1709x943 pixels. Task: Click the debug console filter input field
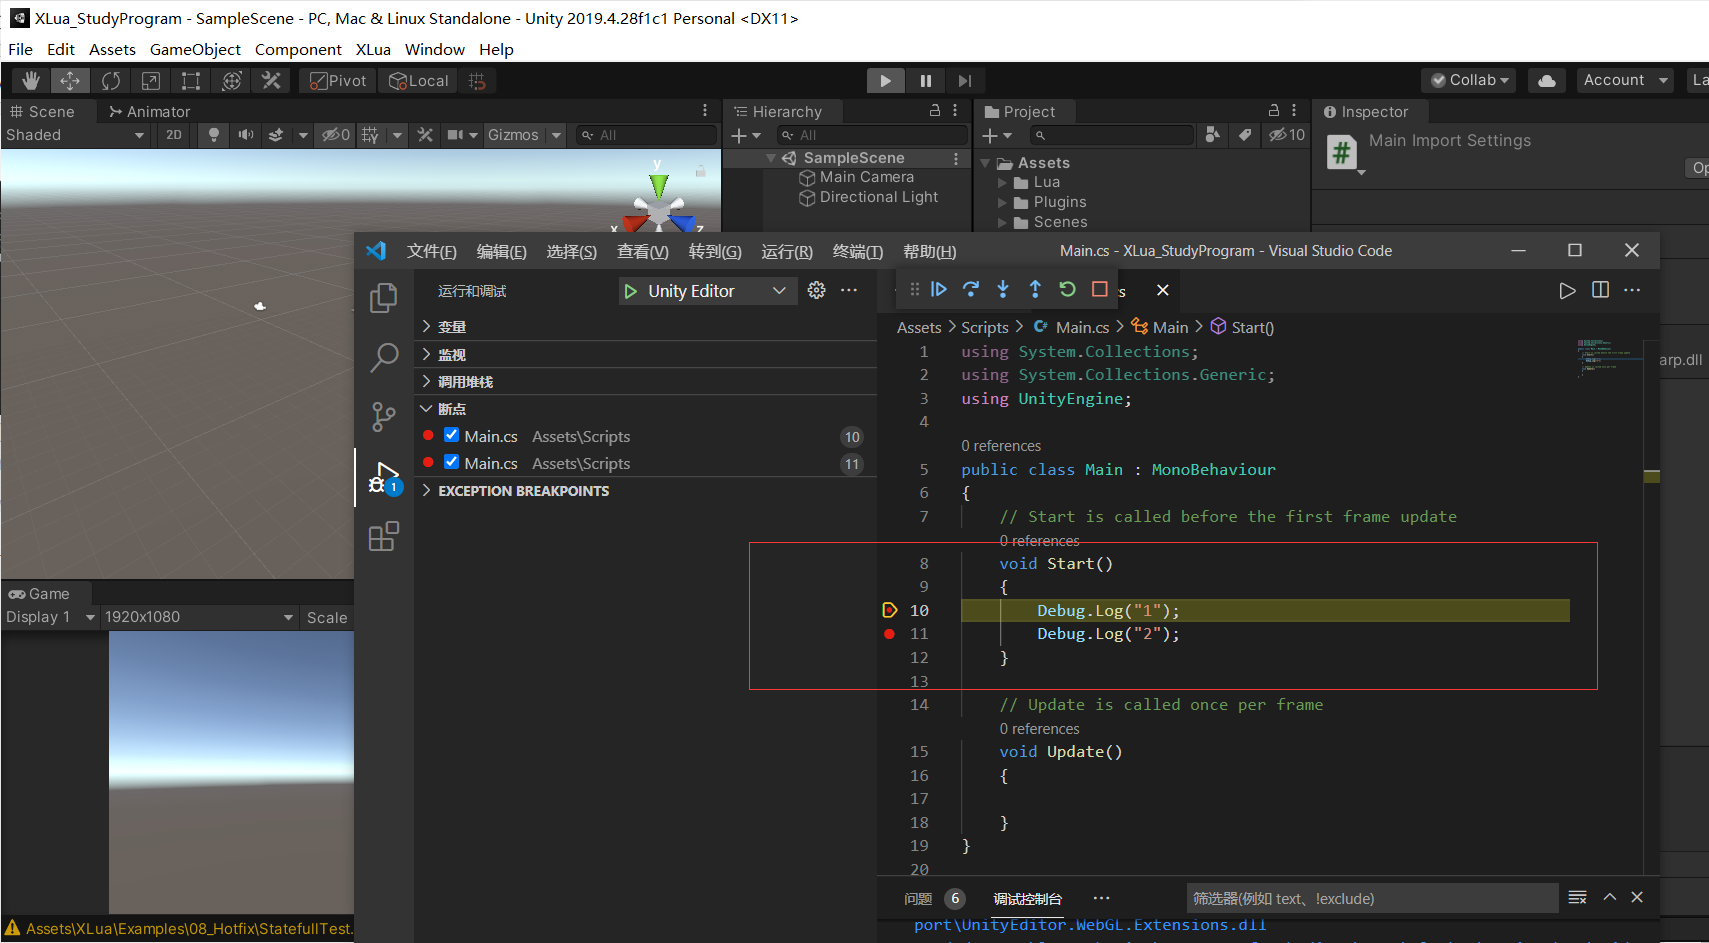tap(1370, 898)
